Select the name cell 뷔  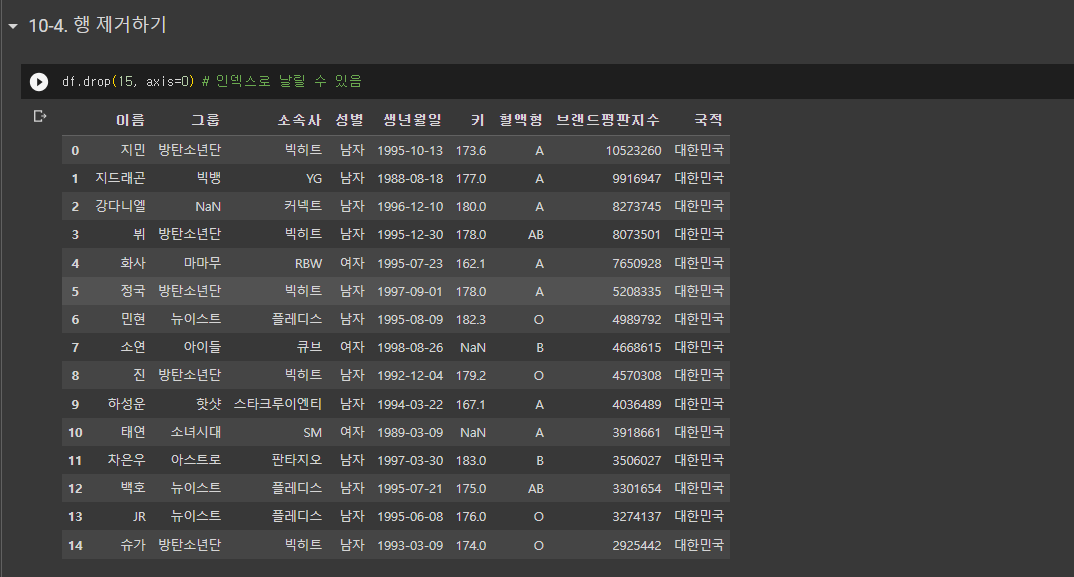pyautogui.click(x=139, y=234)
